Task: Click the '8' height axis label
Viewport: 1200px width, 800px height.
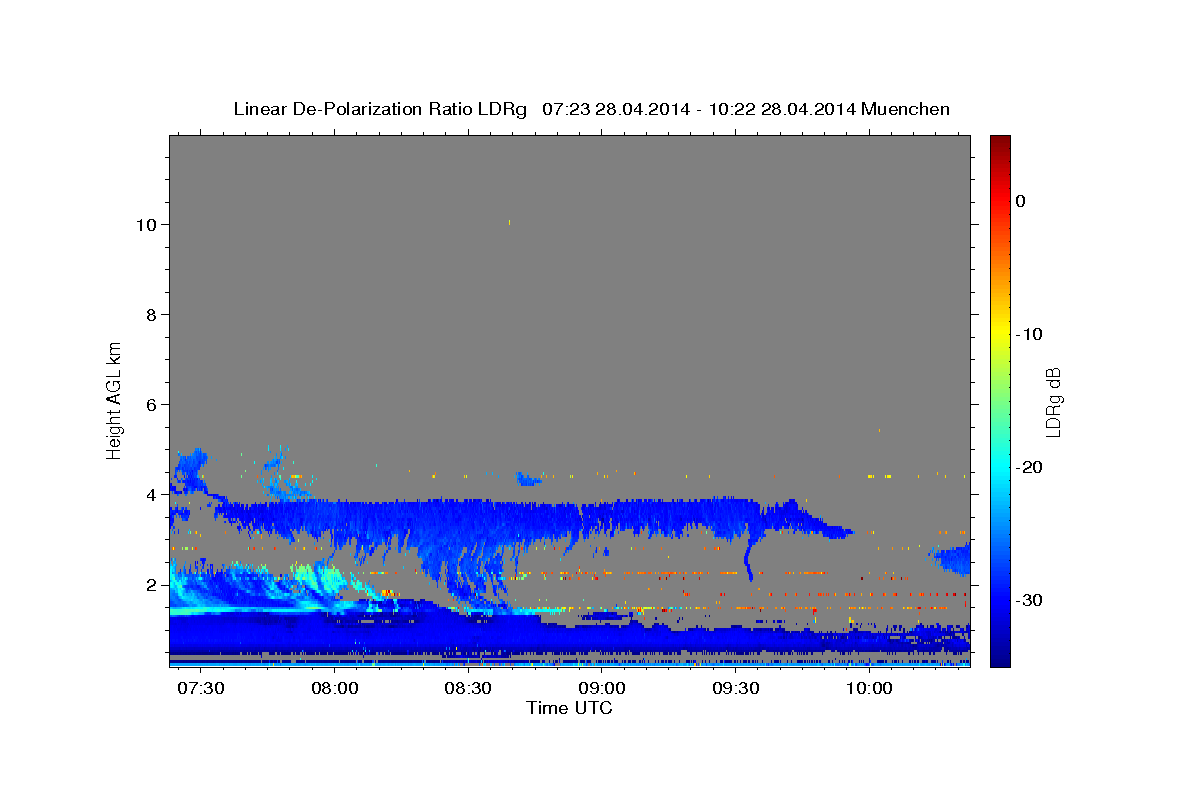Action: 152,315
